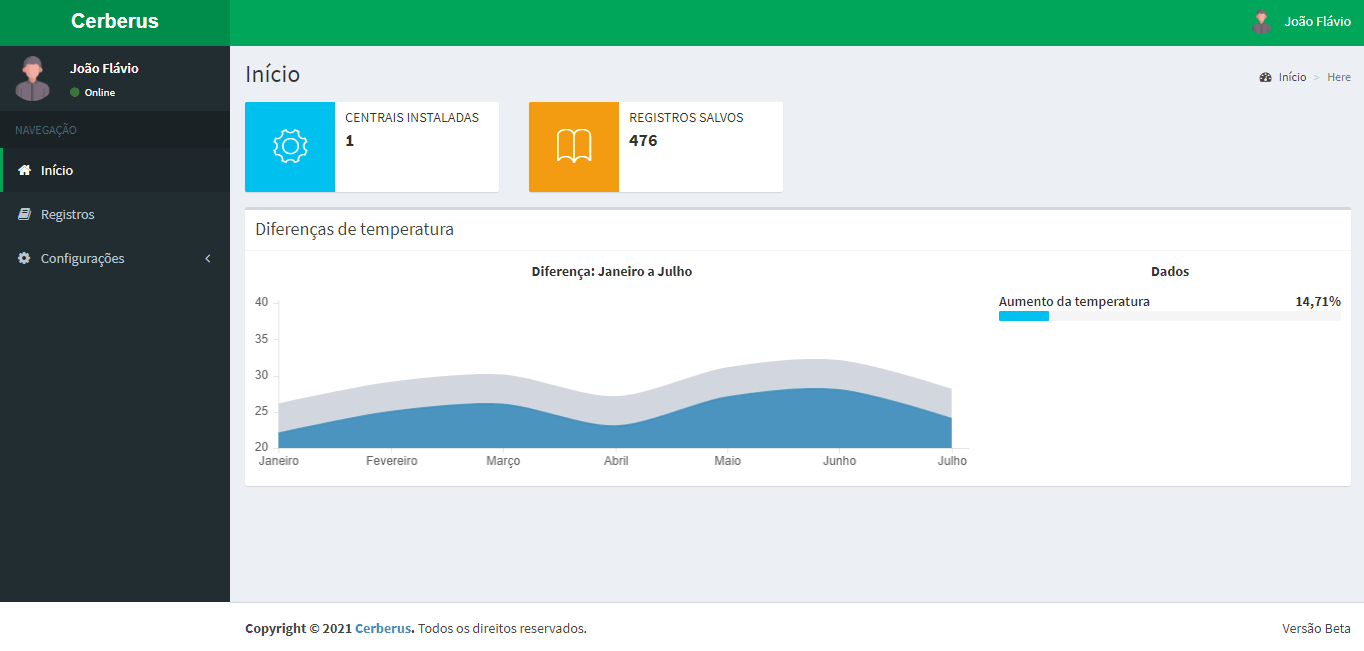Follow the Cerberus link in the footer

click(x=382, y=629)
